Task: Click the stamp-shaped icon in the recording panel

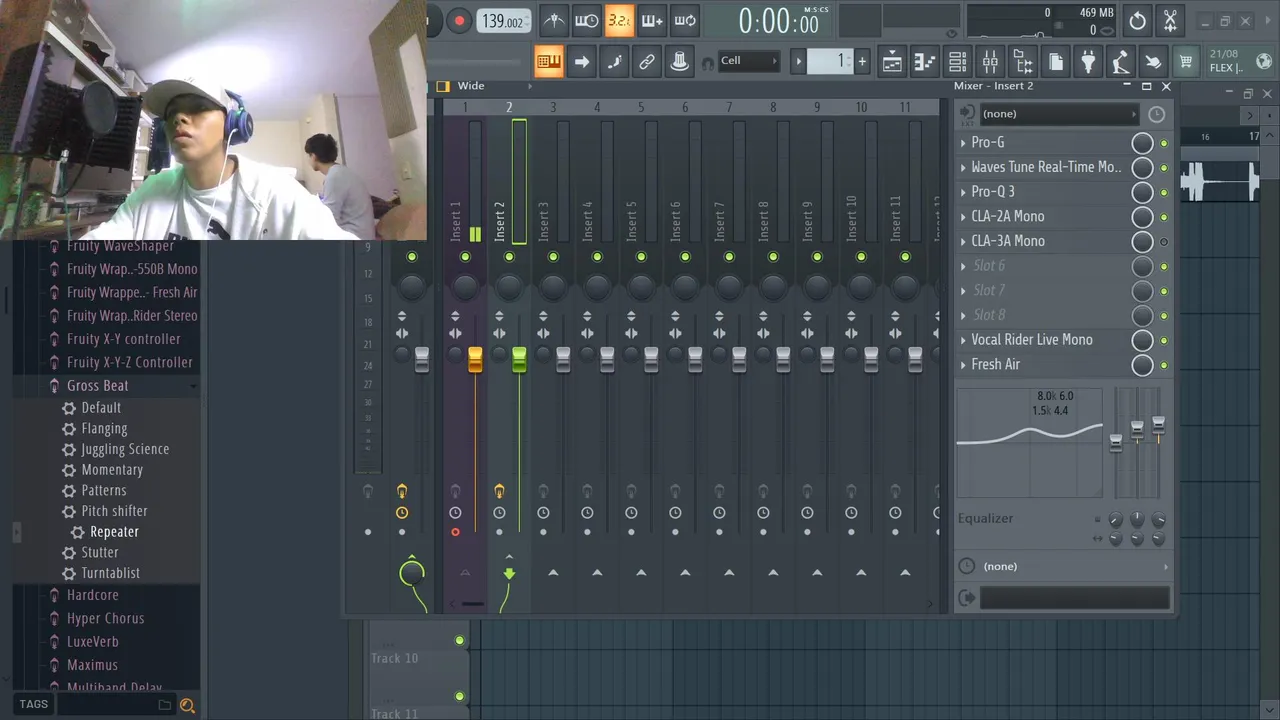Action: tap(680, 62)
